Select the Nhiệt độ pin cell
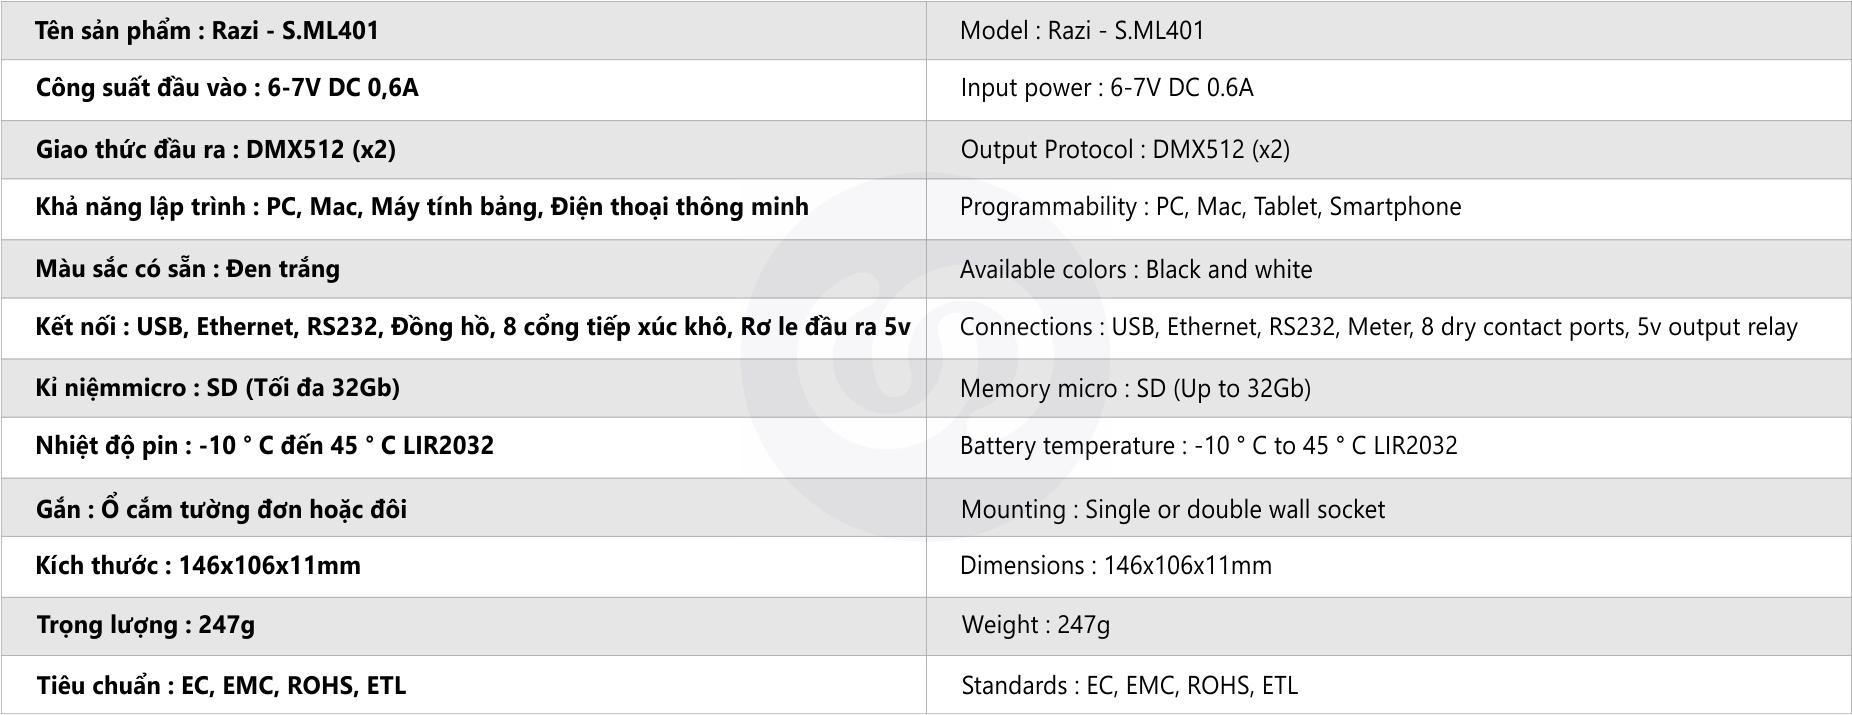1852x715 pixels. (x=265, y=446)
